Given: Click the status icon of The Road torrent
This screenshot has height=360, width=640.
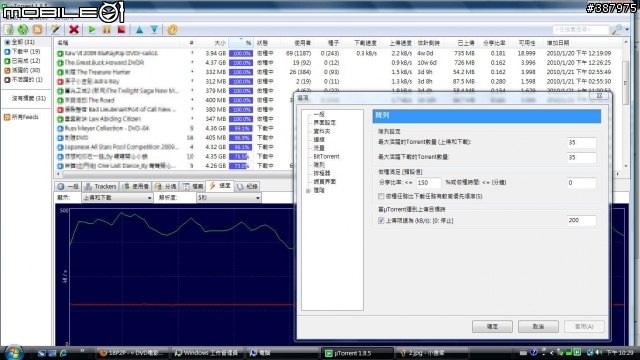Looking at the screenshot, I should [x=60, y=100].
